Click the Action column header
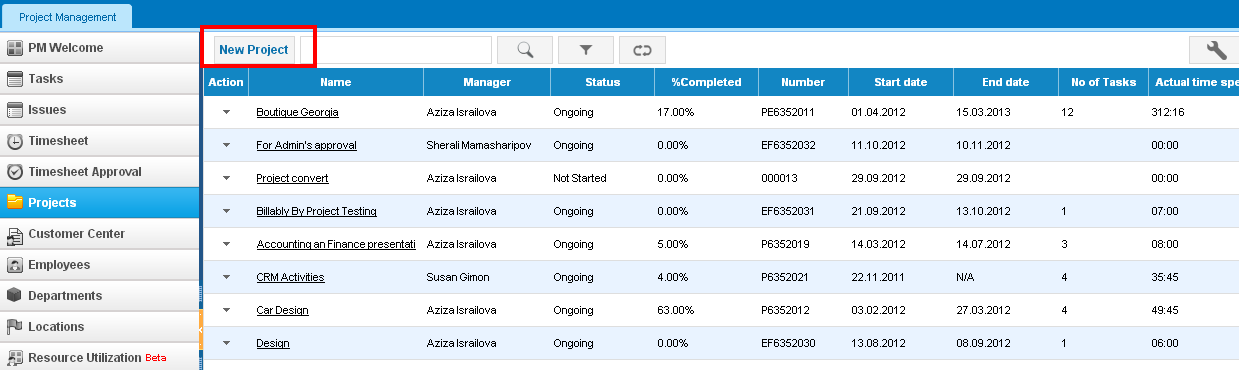This screenshot has height=370, width=1239. point(226,82)
